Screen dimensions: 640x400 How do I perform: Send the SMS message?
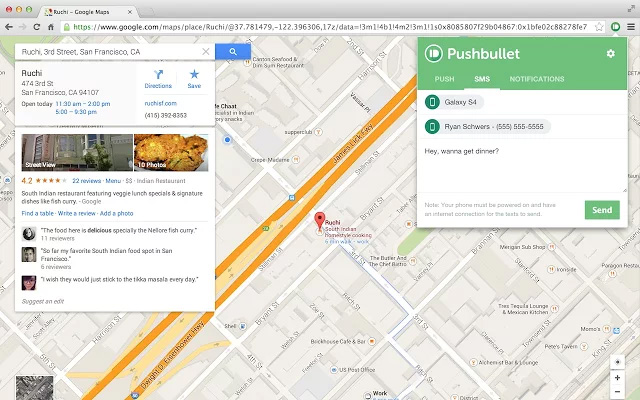pyautogui.click(x=602, y=210)
